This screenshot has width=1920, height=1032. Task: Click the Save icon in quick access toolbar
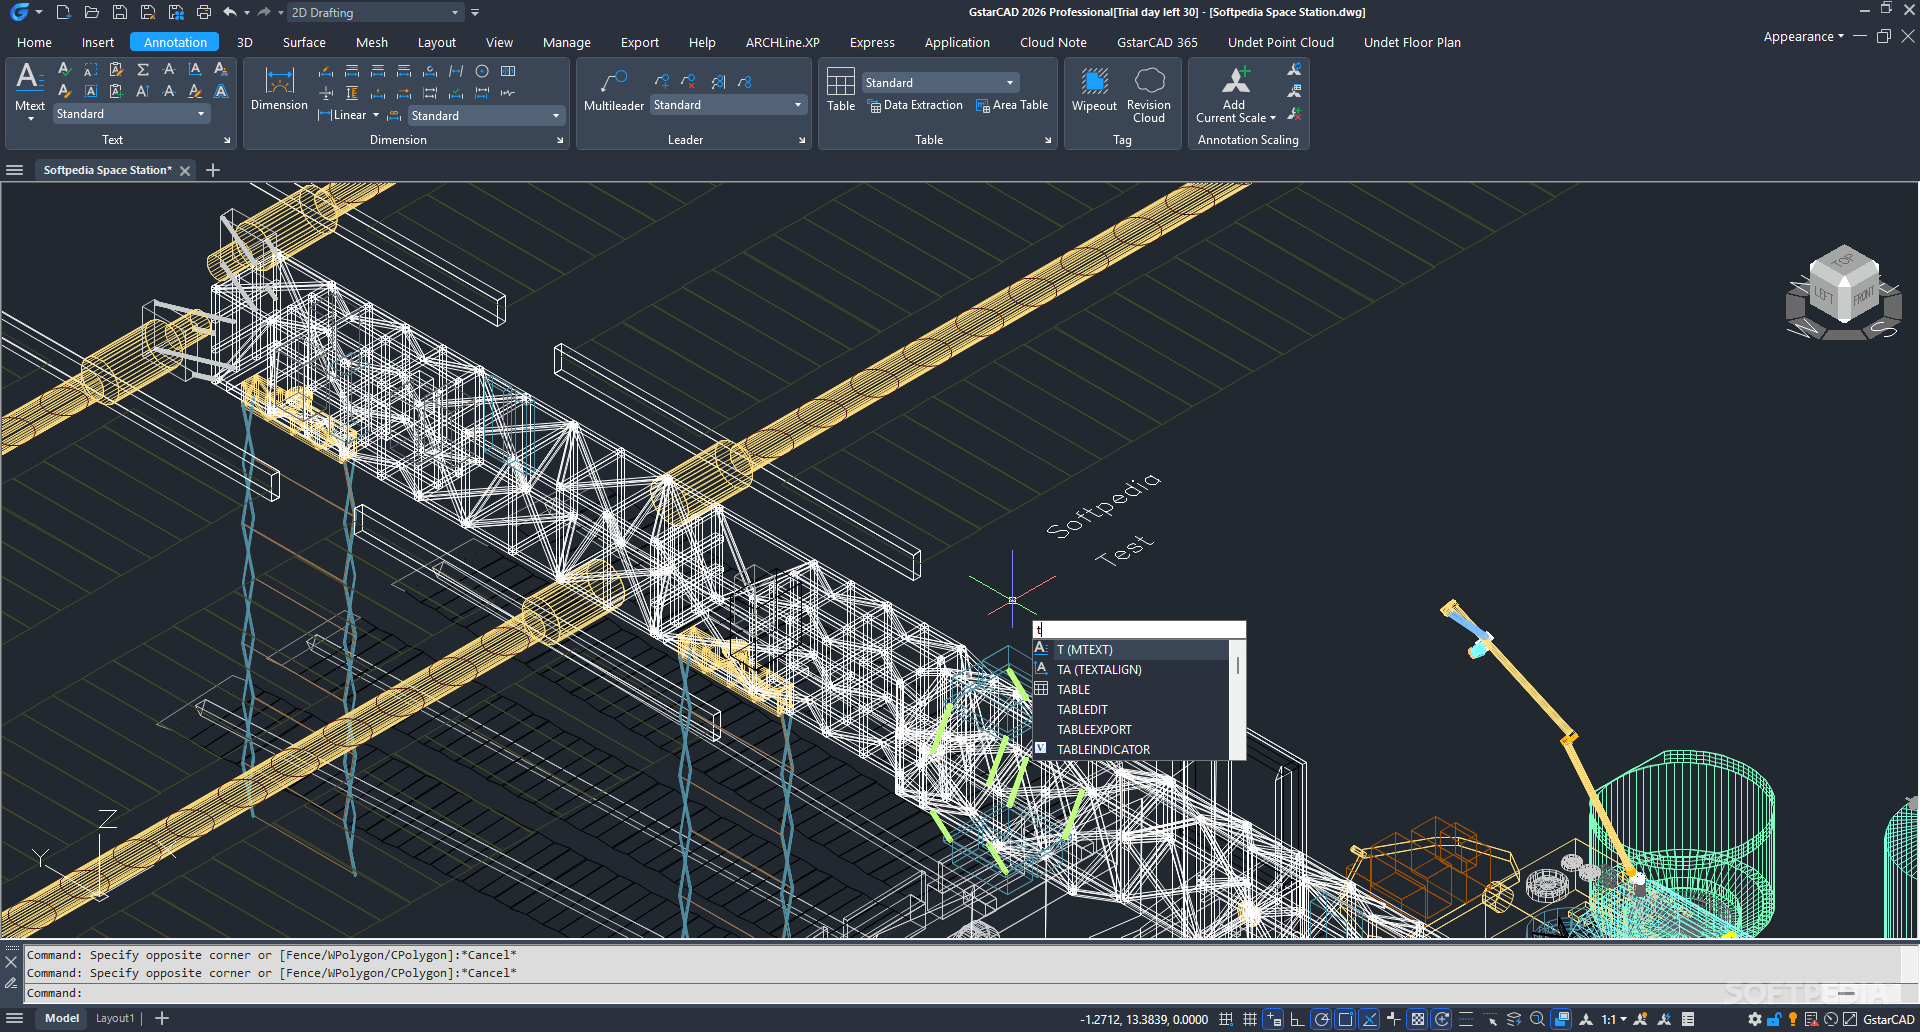(119, 12)
